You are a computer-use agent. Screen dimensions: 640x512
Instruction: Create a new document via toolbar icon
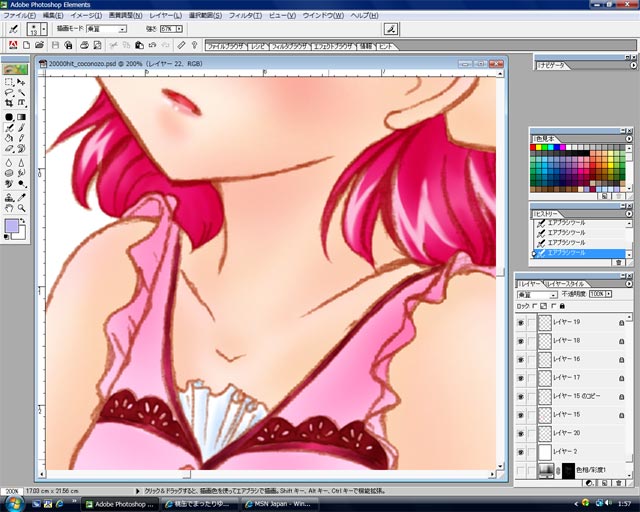[27, 45]
